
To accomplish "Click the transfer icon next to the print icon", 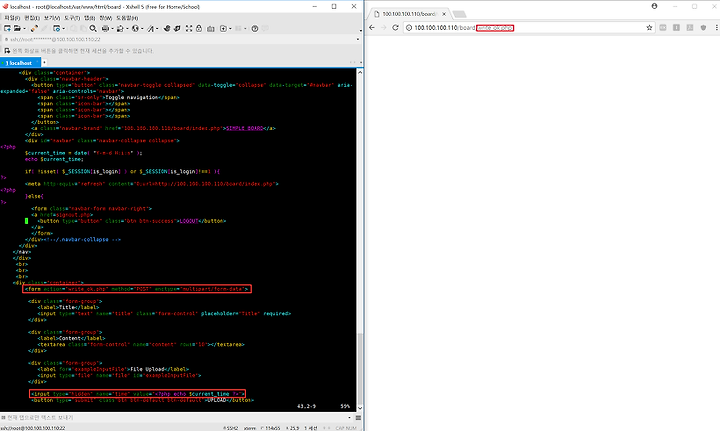I will 120,28.
